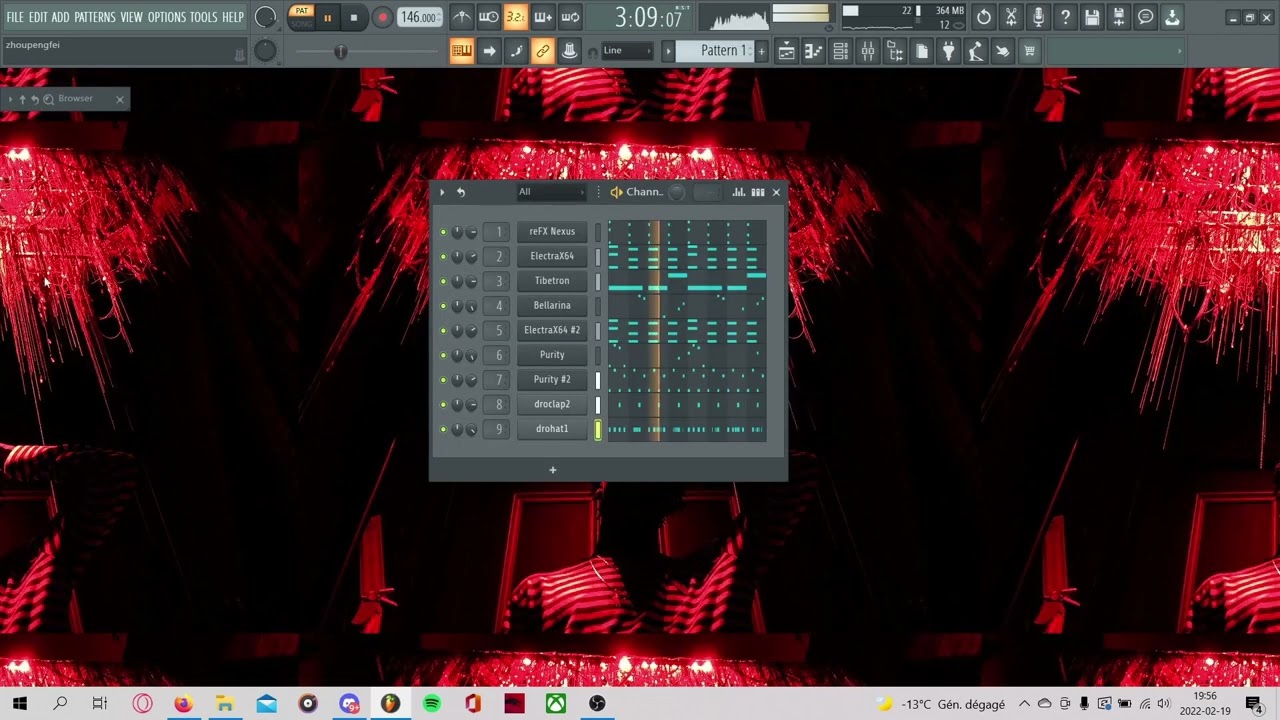Open the Piano roll view icon
This screenshot has width=1280, height=720.
pyautogui.click(x=814, y=51)
